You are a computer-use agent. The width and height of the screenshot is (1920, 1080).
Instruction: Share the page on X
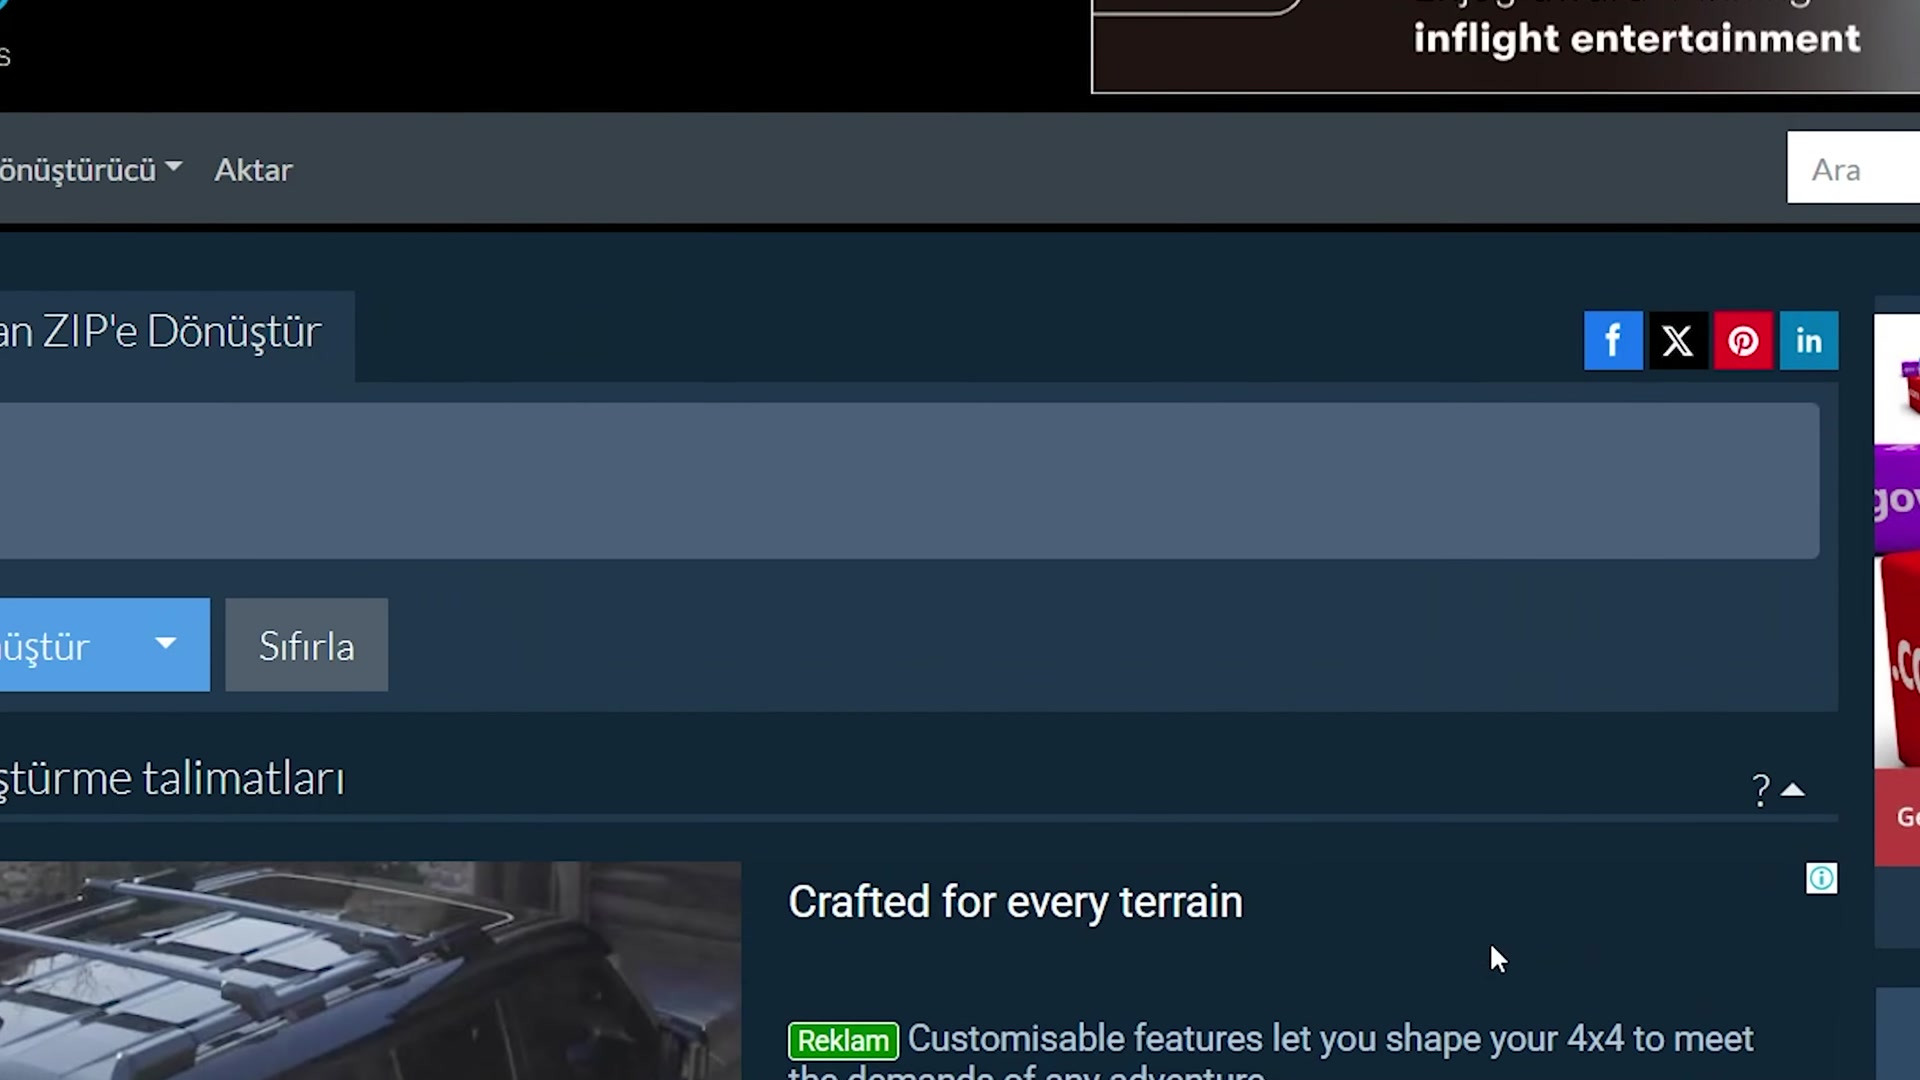[1677, 341]
